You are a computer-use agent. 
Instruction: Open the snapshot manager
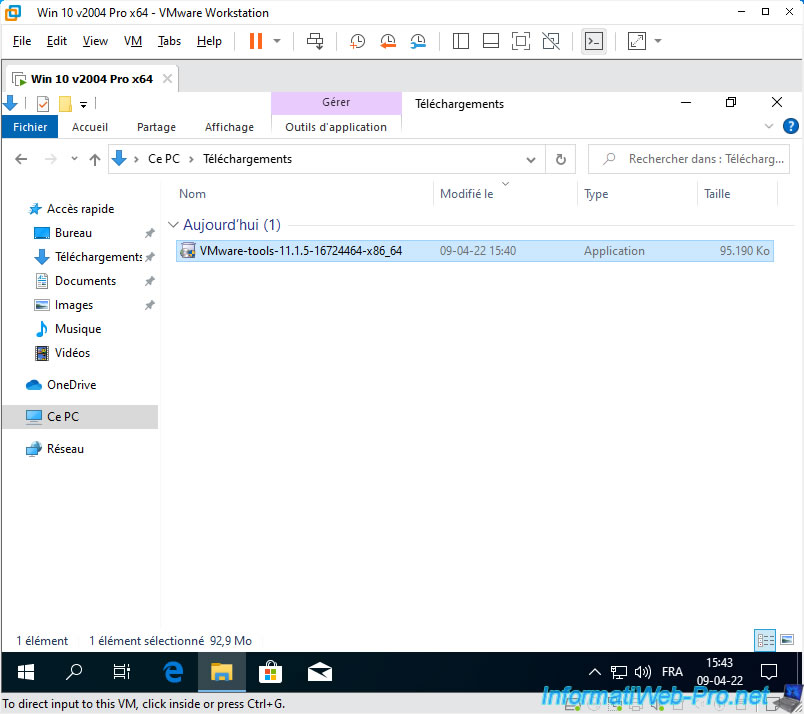[418, 41]
